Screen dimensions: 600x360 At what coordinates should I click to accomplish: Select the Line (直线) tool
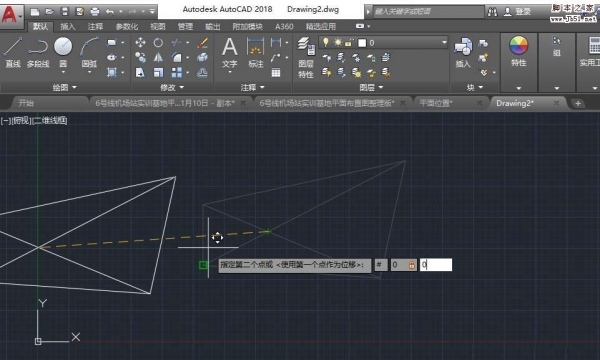click(13, 52)
